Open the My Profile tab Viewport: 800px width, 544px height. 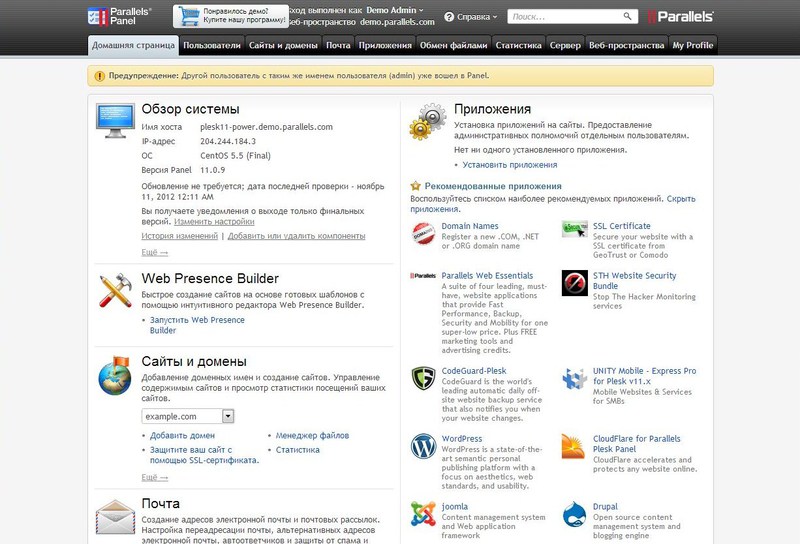(x=693, y=45)
